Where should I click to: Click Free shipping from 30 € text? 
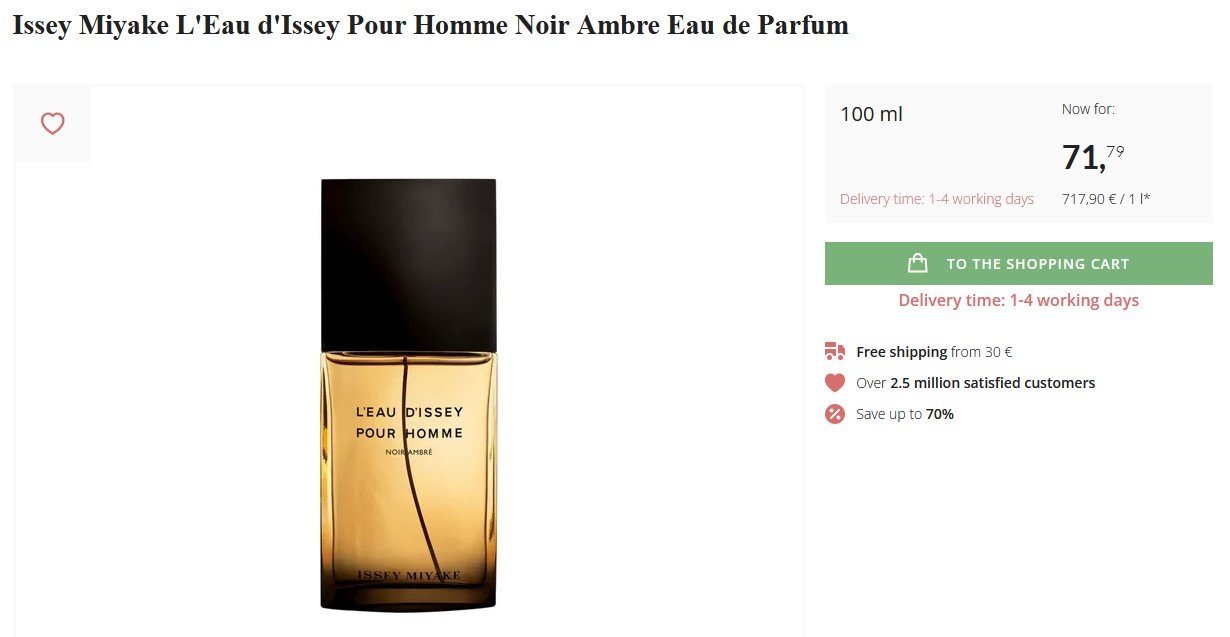[934, 352]
